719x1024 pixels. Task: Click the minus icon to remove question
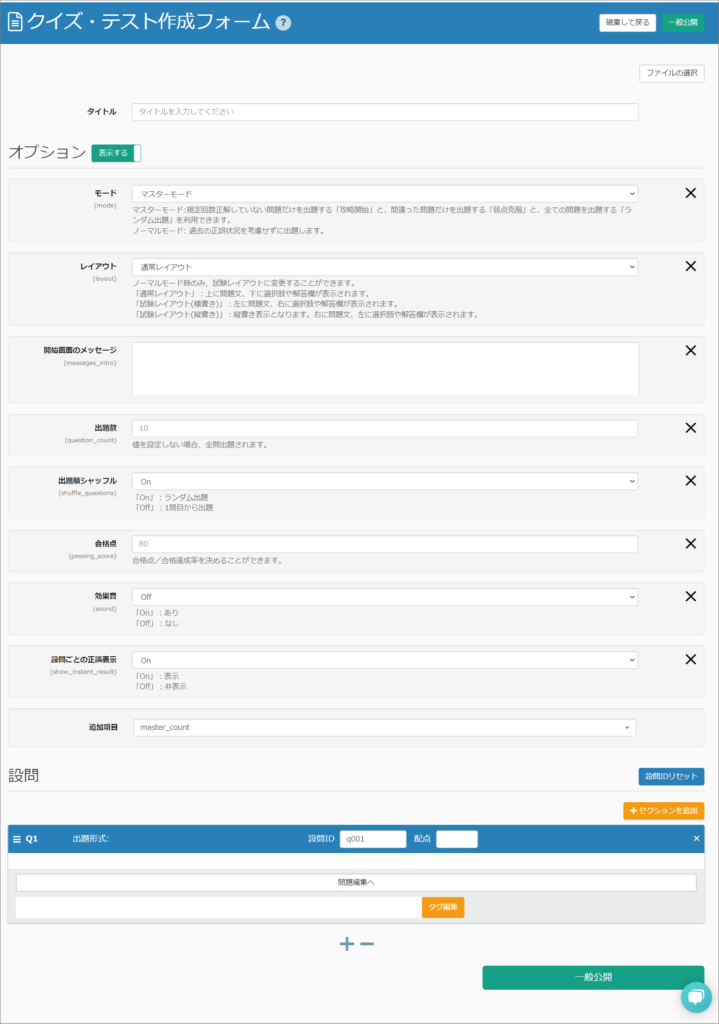pos(368,943)
